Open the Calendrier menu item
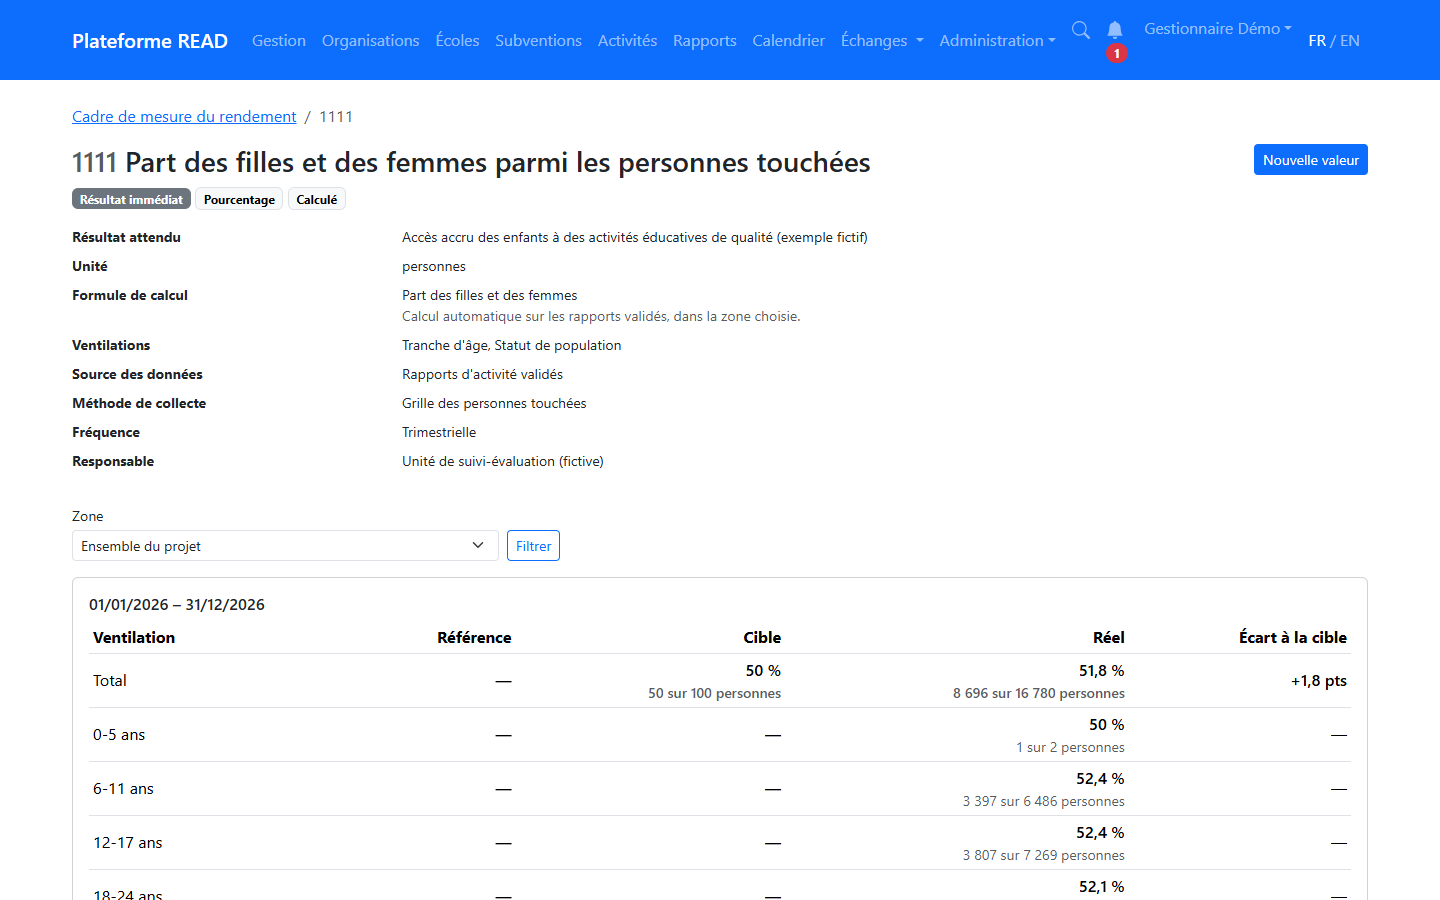The height and width of the screenshot is (900, 1440). click(789, 41)
